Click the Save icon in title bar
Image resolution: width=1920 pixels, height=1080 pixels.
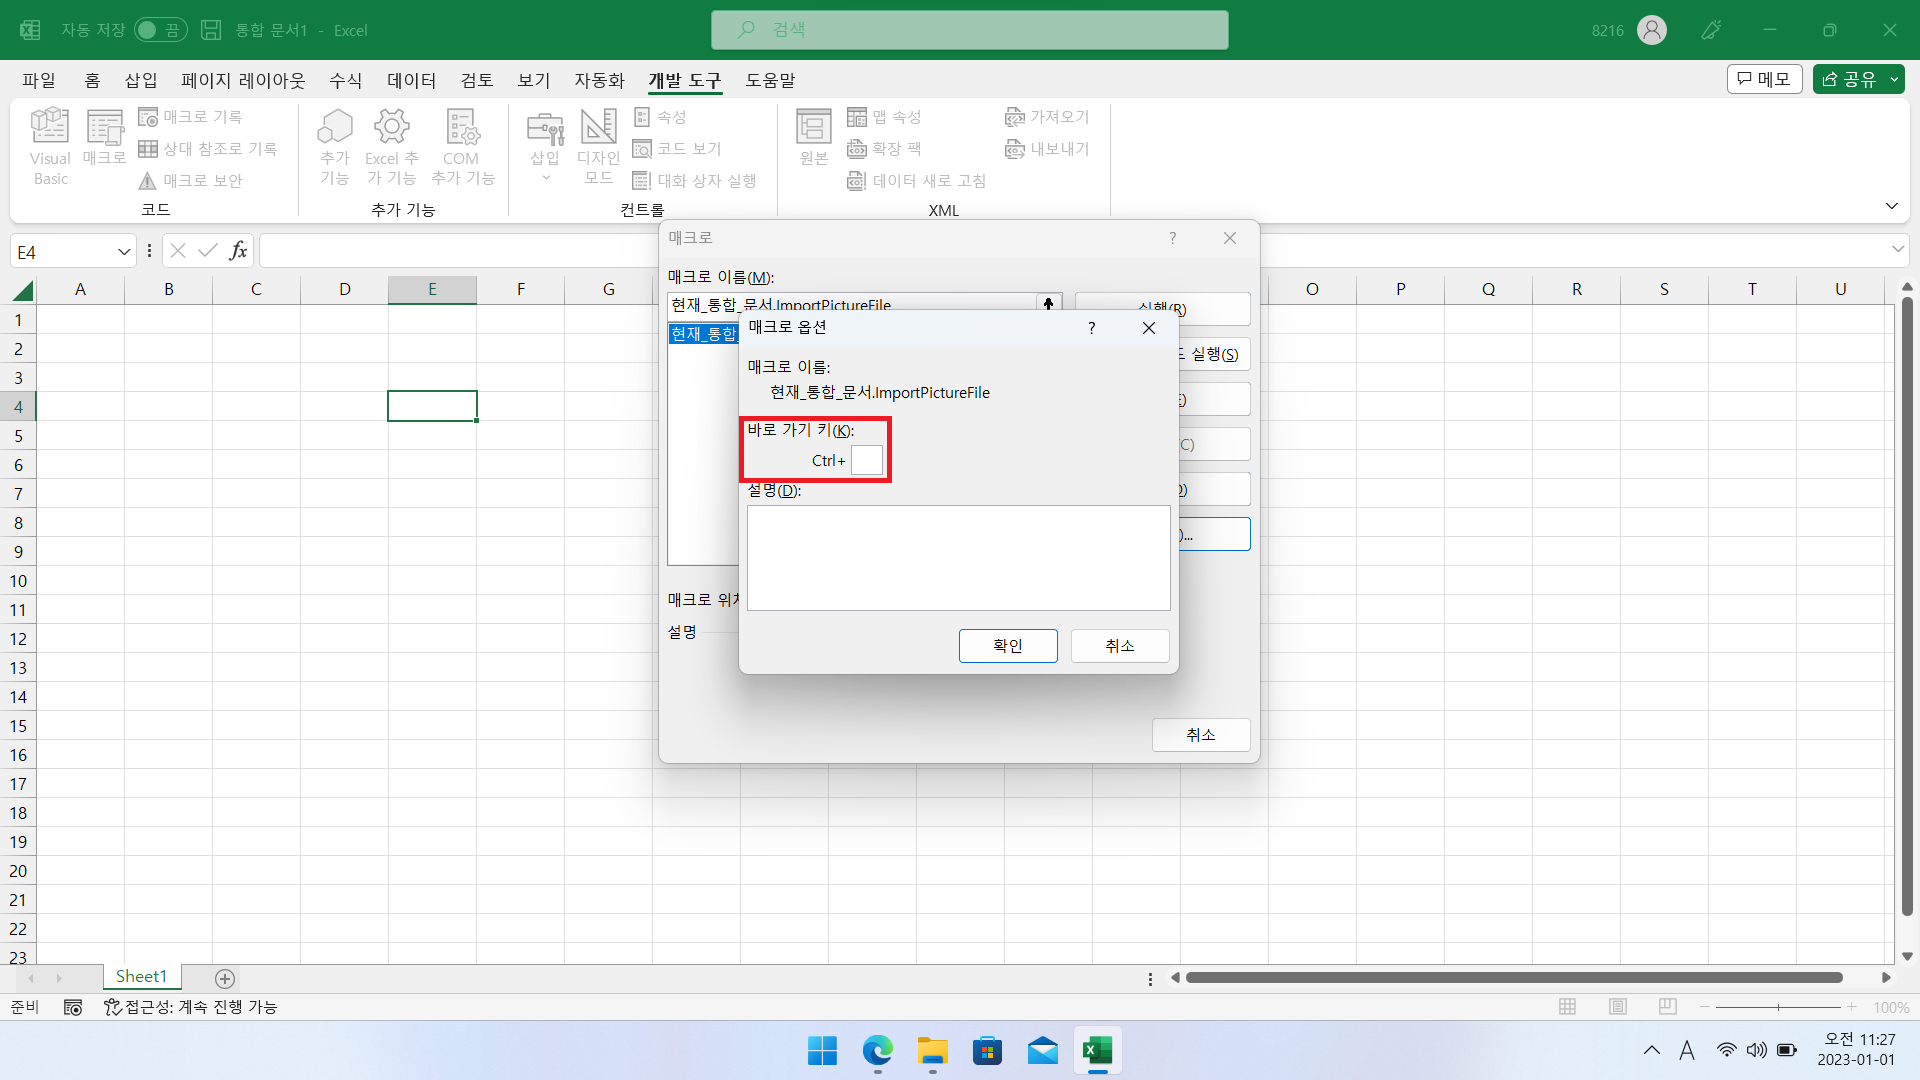(211, 30)
